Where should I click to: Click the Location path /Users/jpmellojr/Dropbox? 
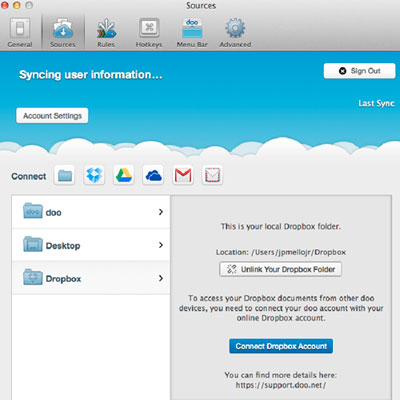click(299, 252)
